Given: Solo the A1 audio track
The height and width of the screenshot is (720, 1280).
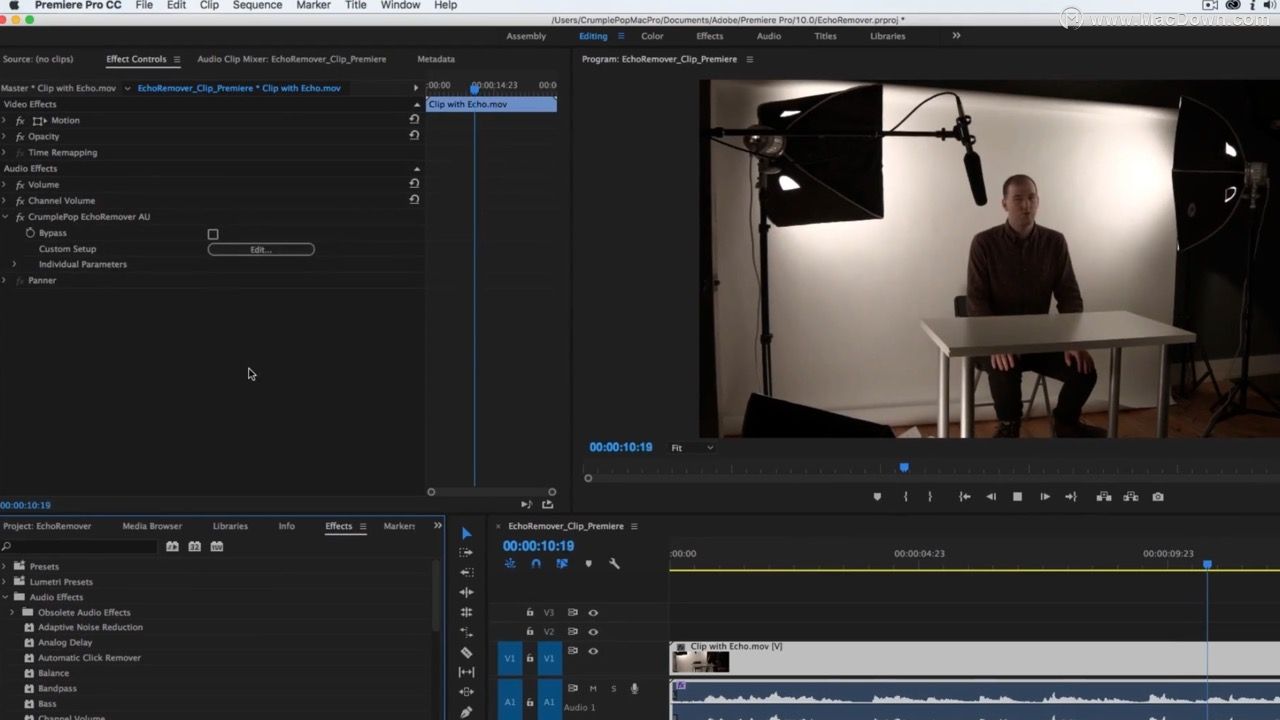Looking at the screenshot, I should (613, 688).
